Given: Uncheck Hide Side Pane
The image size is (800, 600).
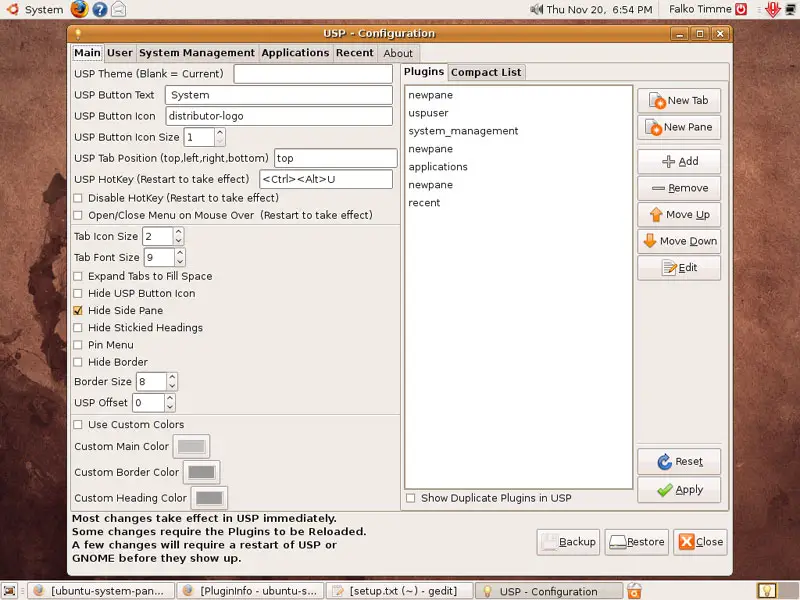Looking at the screenshot, I should pyautogui.click(x=78, y=310).
